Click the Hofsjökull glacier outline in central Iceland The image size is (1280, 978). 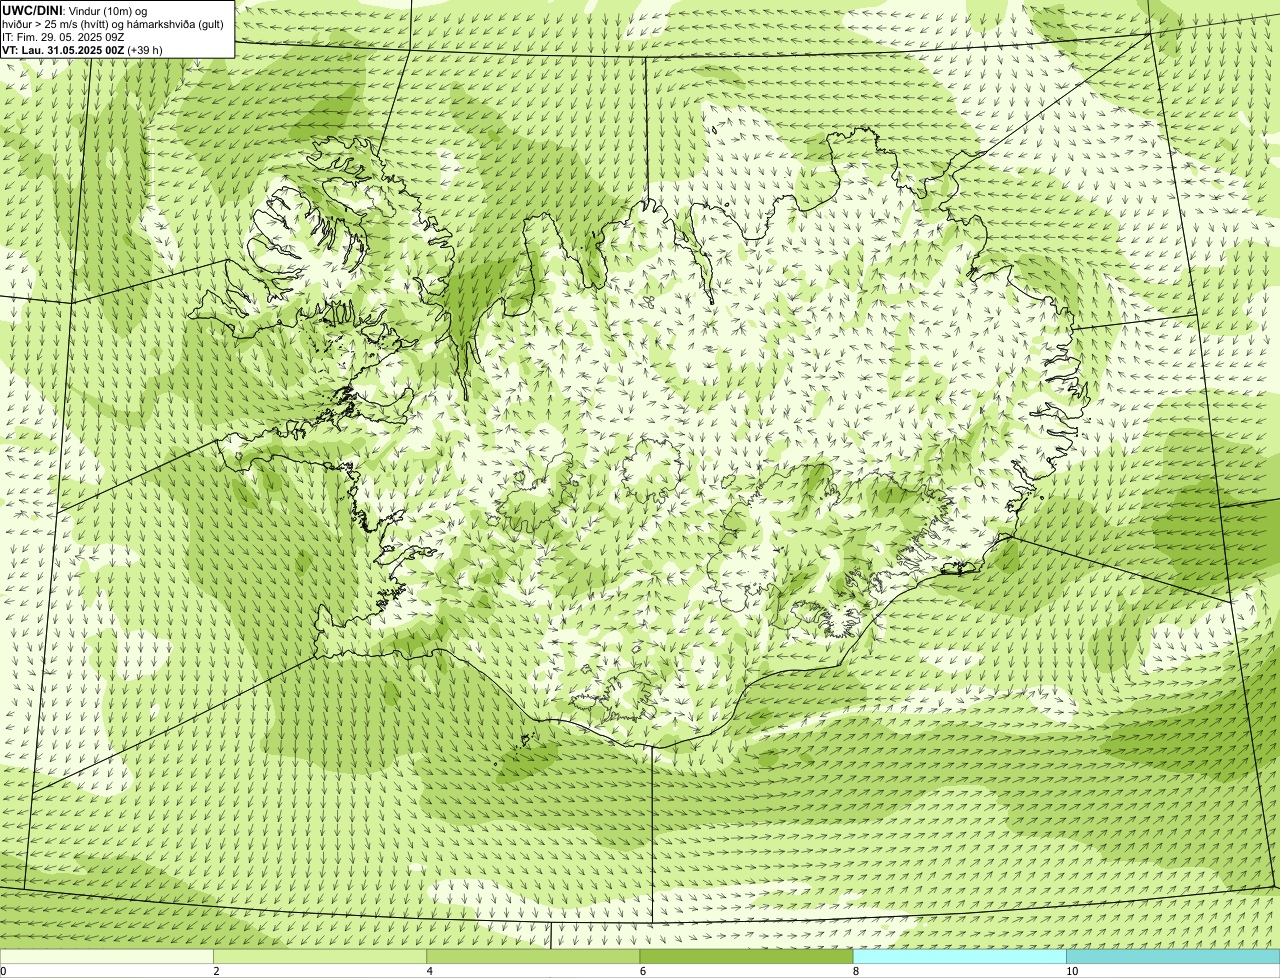pyautogui.click(x=651, y=470)
